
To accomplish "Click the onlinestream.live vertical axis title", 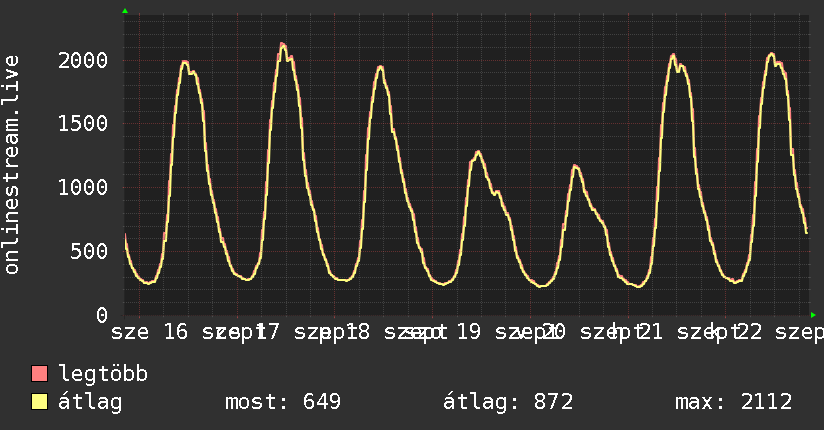I will click(x=11, y=165).
